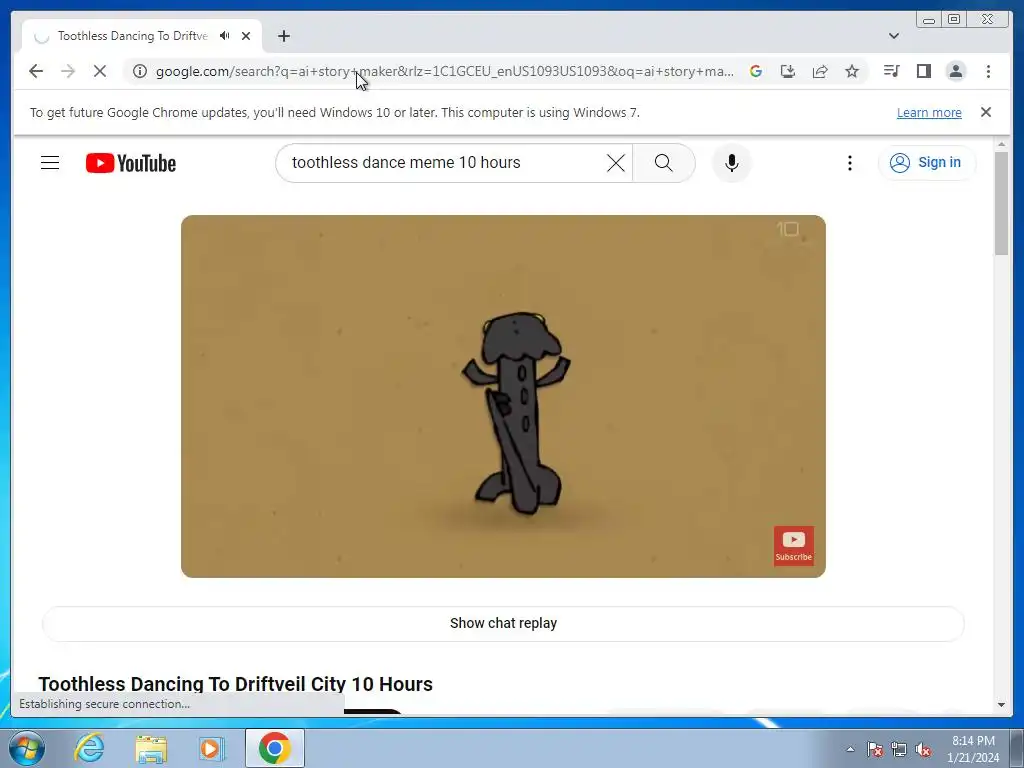1024x768 pixels.
Task: Toggle the Chrome side panel icon
Action: 923,71
